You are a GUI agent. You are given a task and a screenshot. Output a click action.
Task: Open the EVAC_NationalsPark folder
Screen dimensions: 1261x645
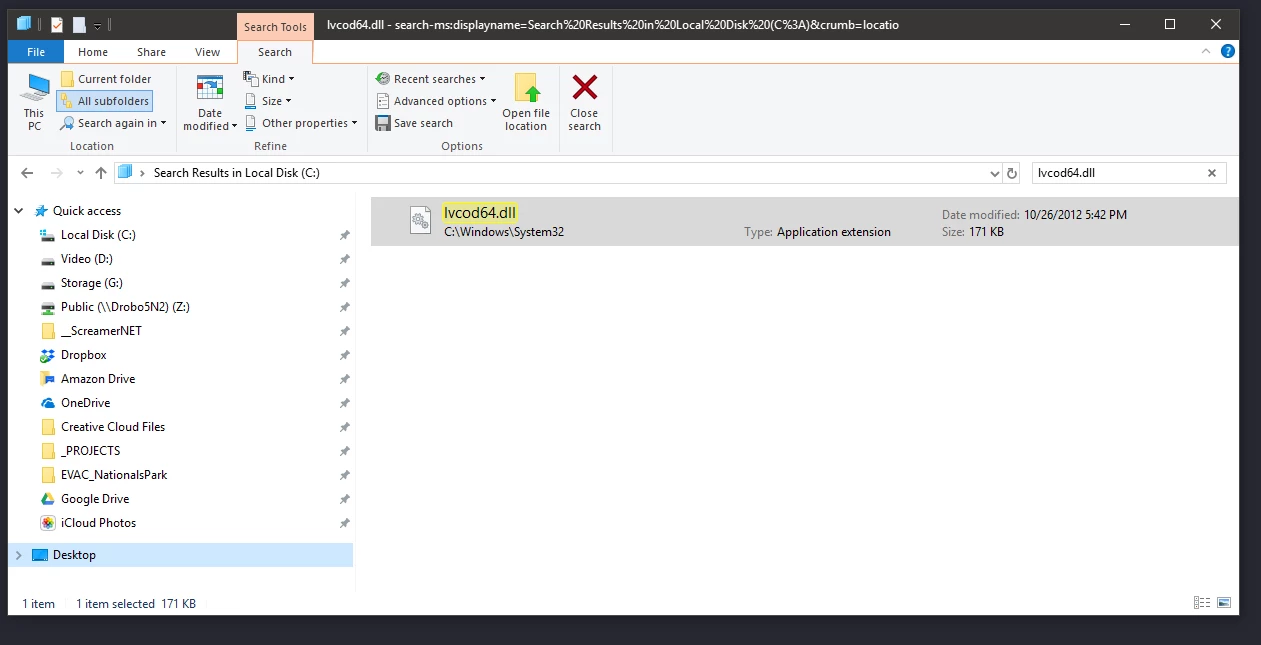coord(114,475)
